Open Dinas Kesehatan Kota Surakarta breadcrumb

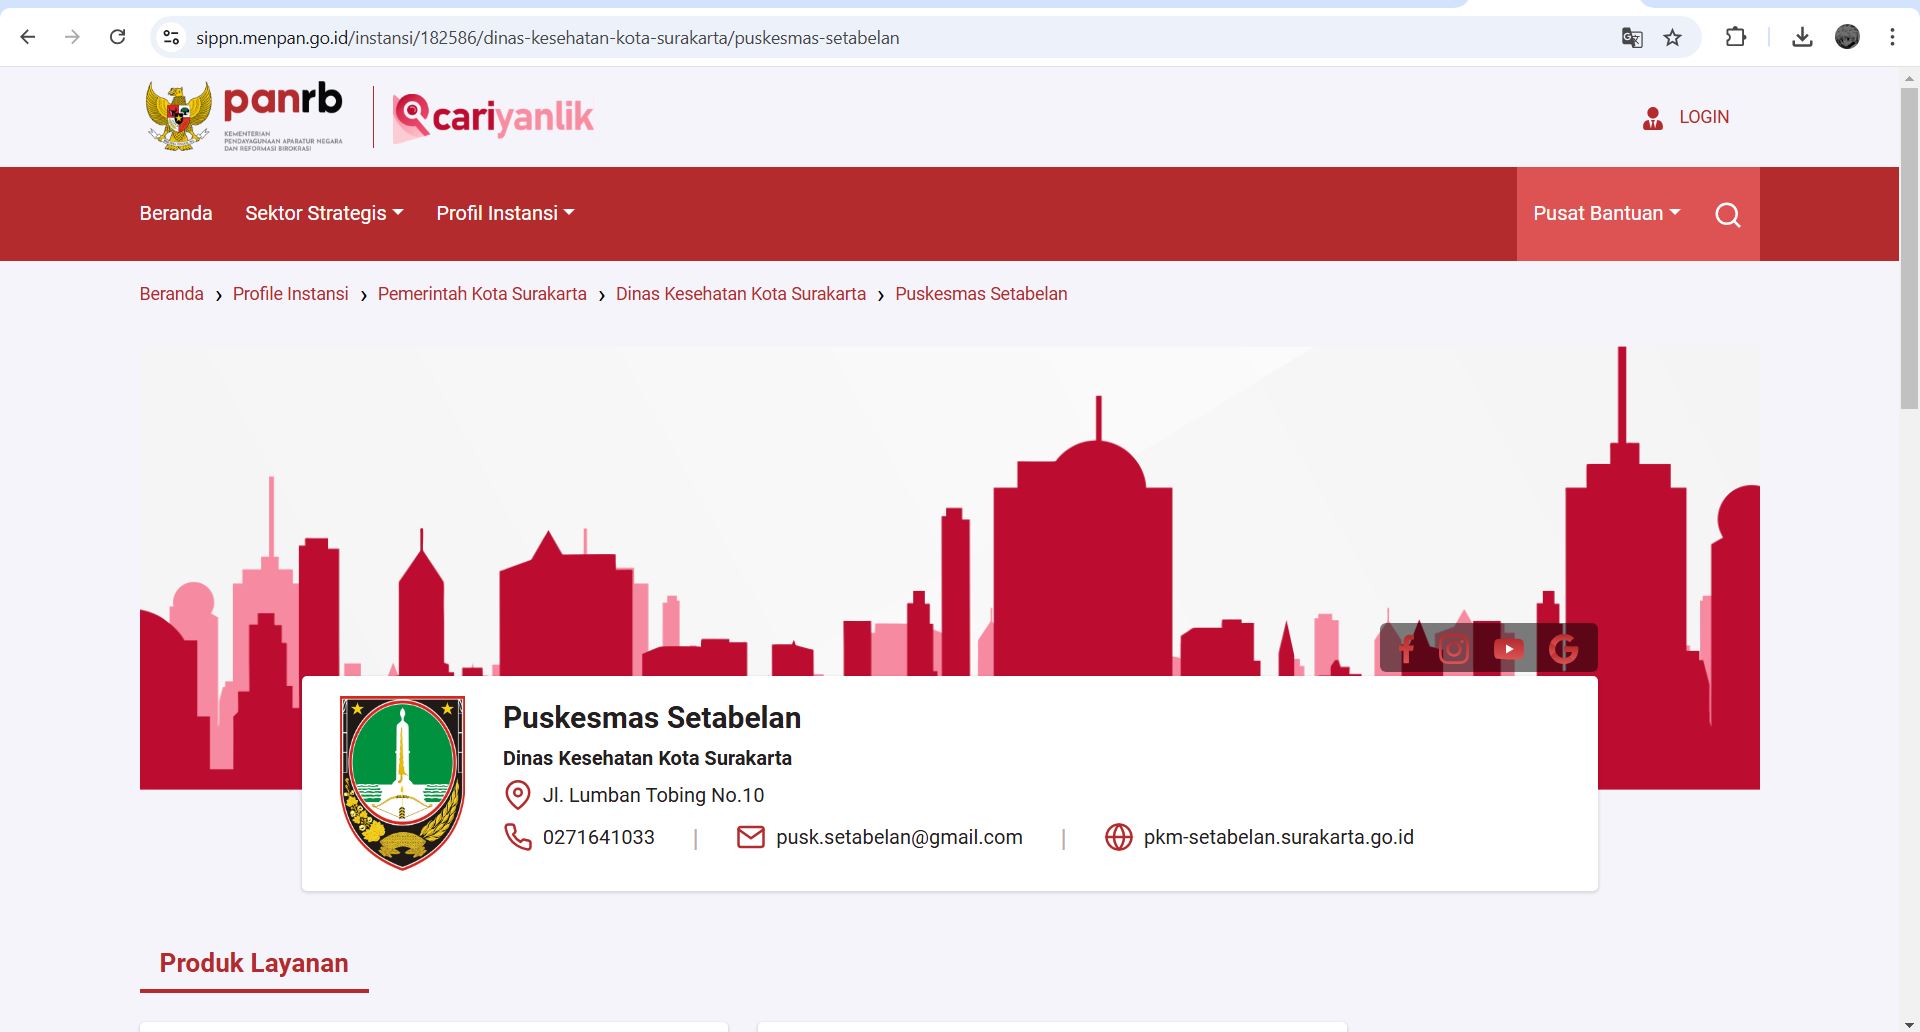741,294
